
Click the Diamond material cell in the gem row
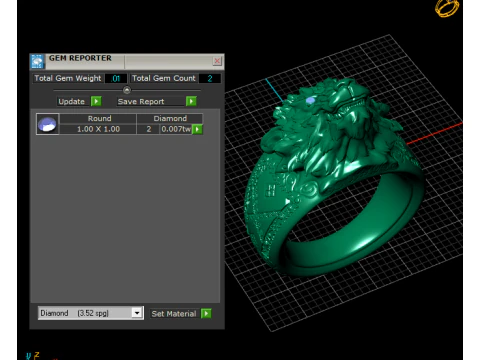(170, 118)
